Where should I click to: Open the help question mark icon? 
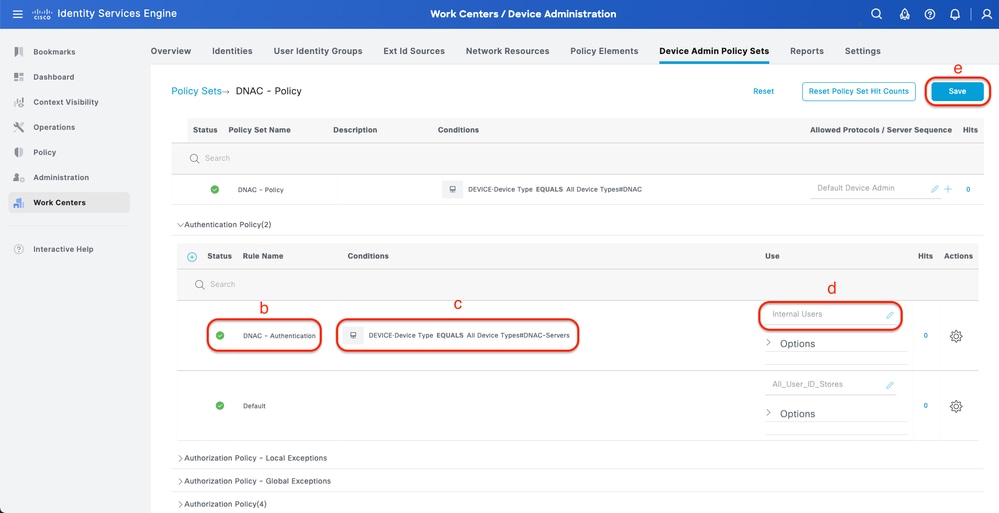click(930, 14)
